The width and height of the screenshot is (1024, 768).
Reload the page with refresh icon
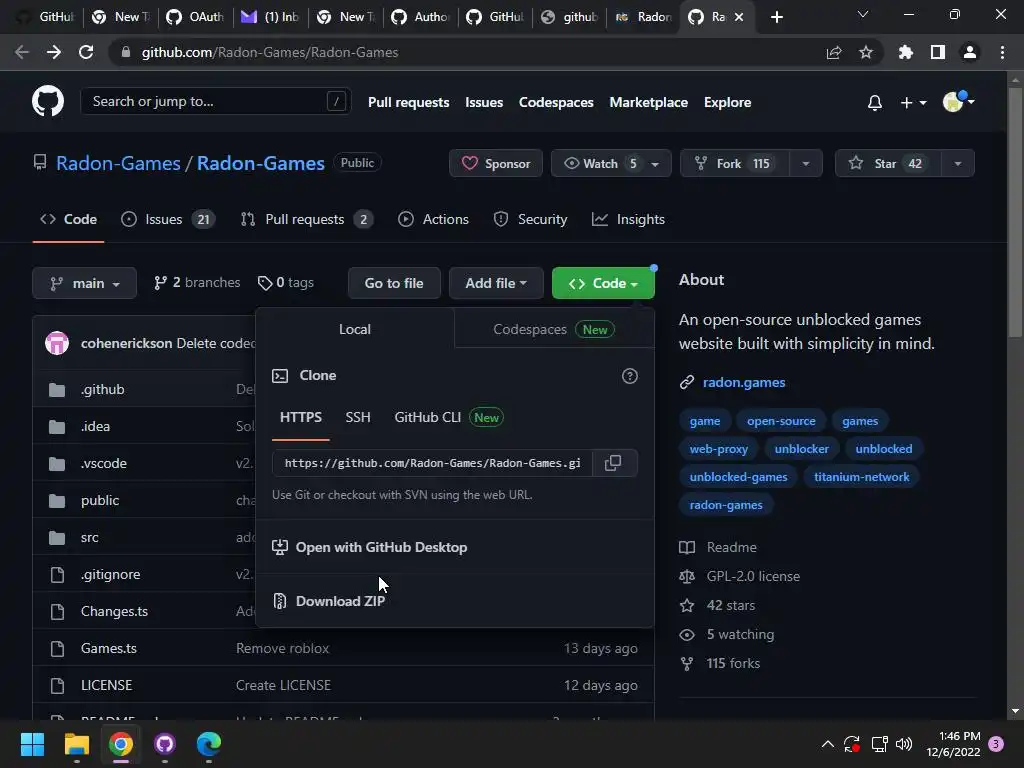coord(86,52)
